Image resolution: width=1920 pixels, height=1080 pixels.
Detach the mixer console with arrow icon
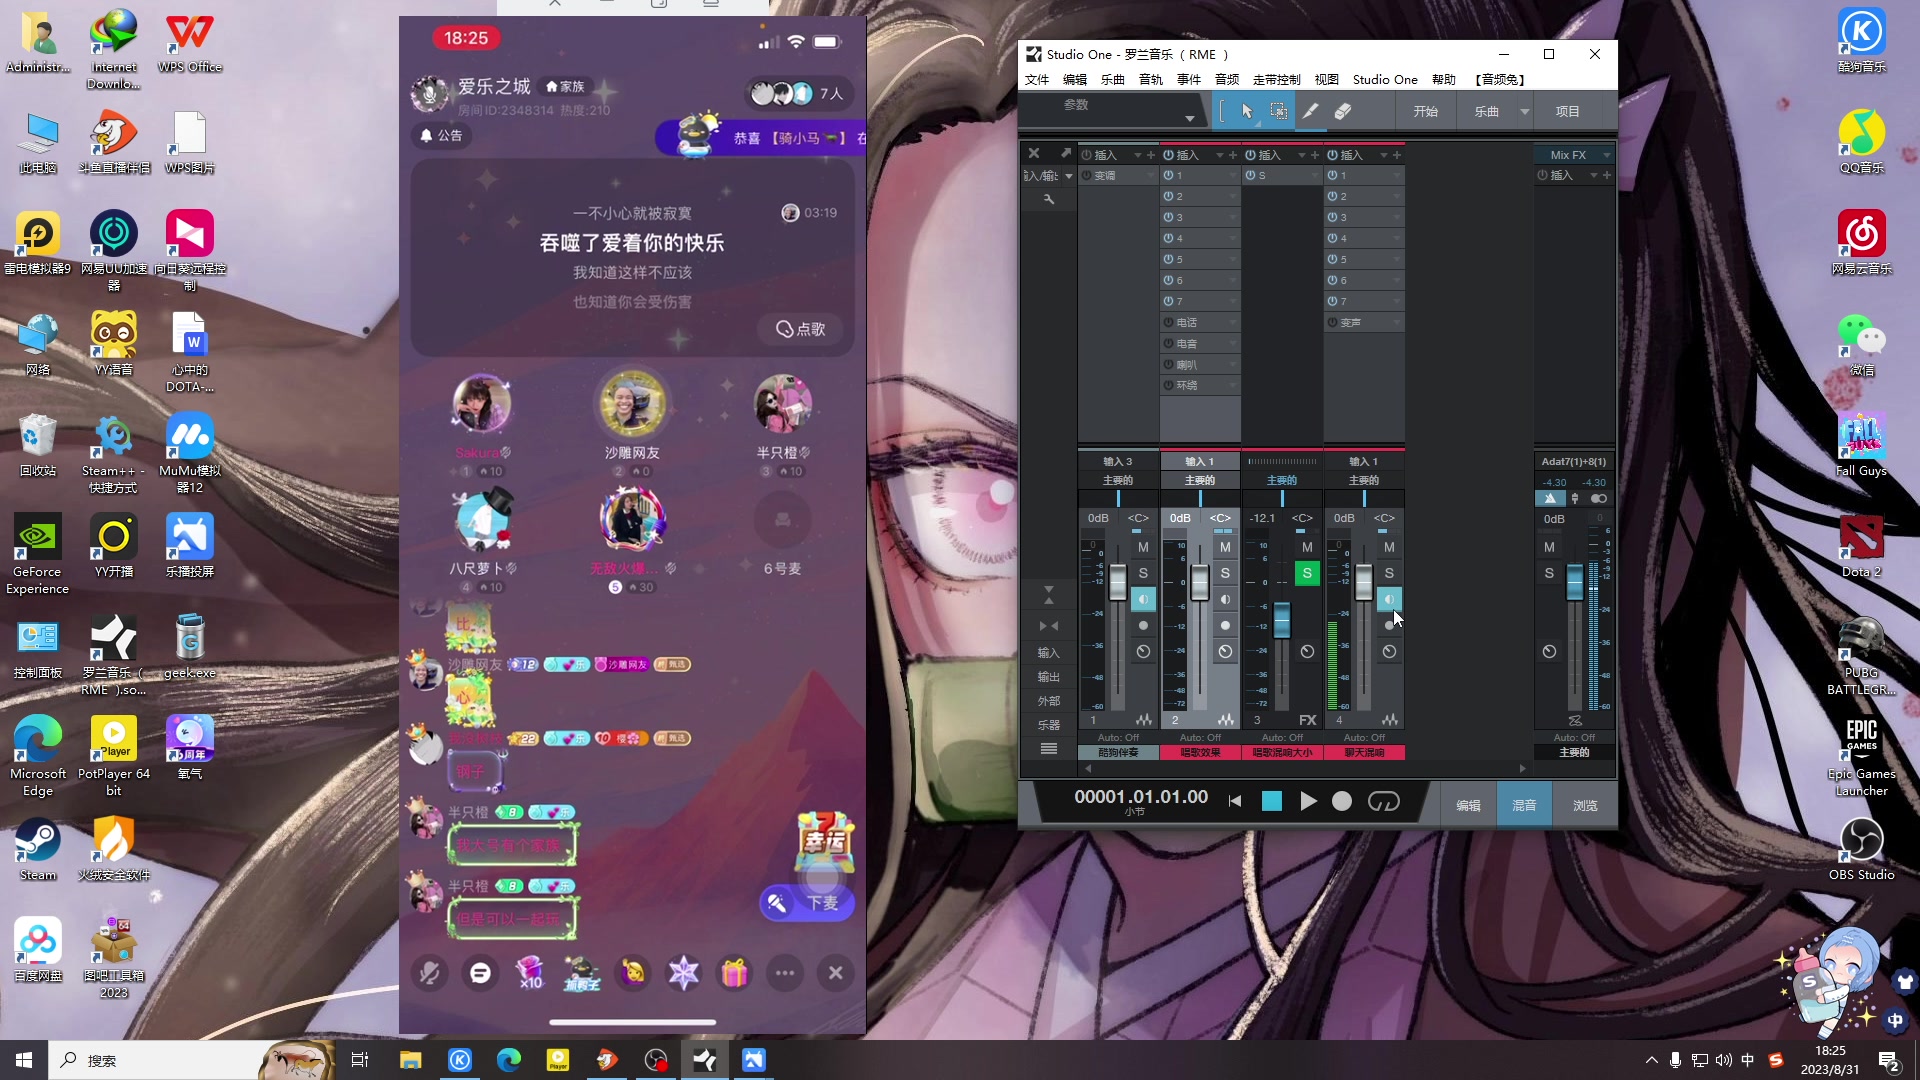pyautogui.click(x=1066, y=153)
